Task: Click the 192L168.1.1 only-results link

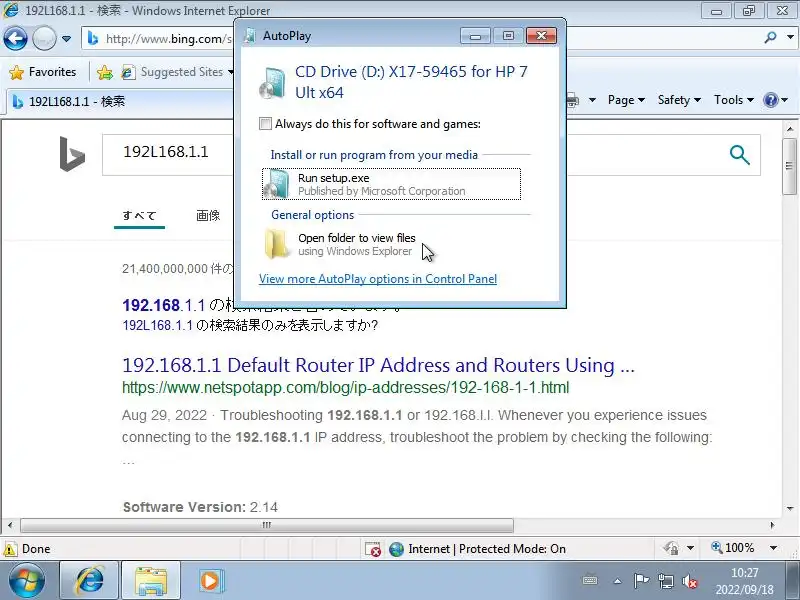Action: (x=158, y=326)
